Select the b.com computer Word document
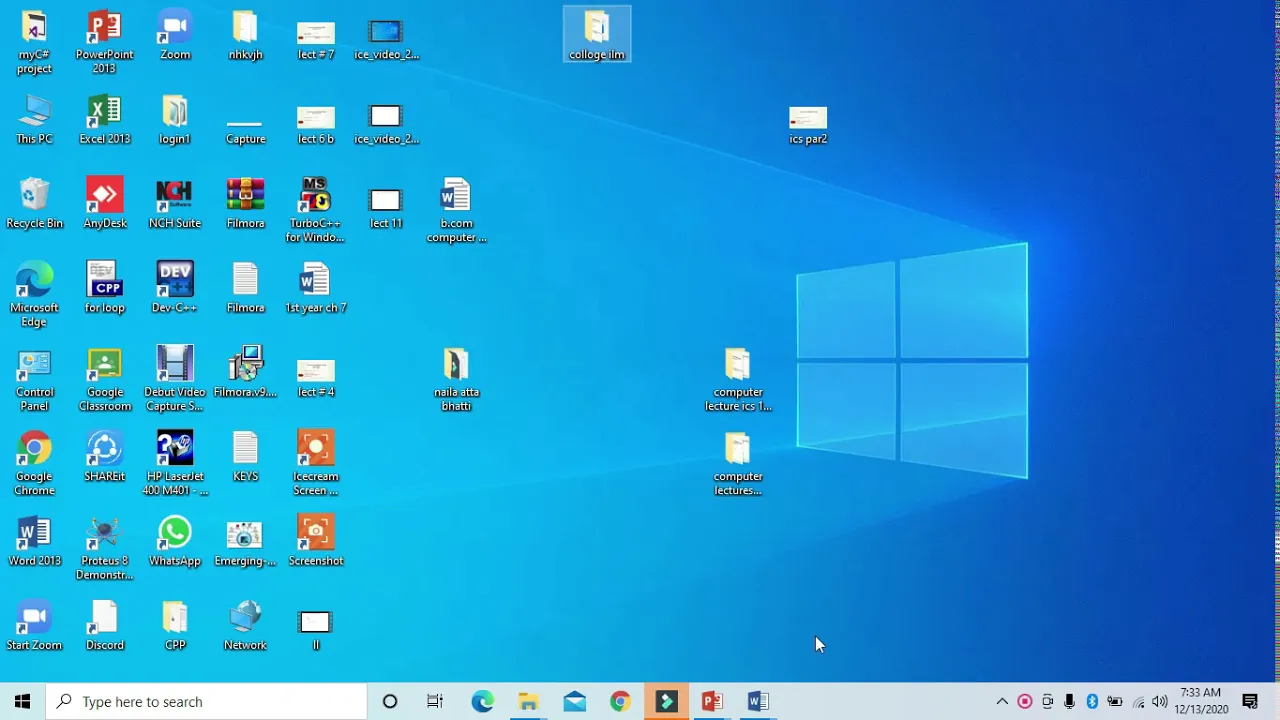1280x720 pixels. (456, 211)
